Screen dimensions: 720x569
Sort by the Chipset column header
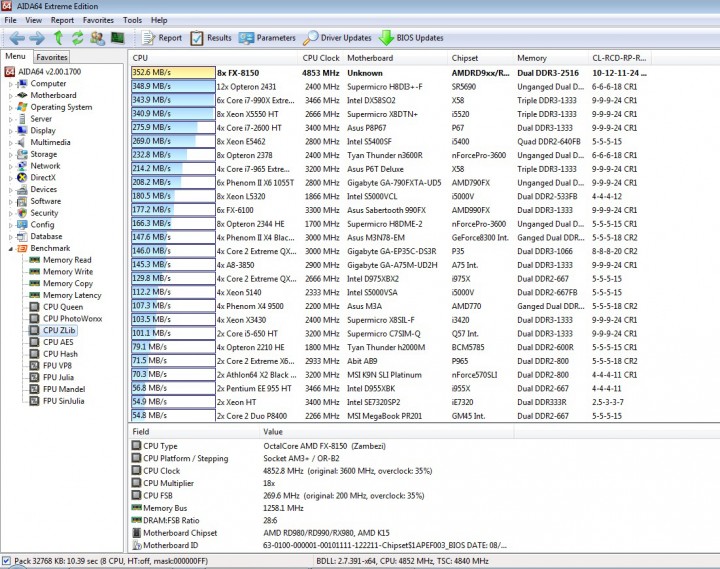[x=480, y=58]
